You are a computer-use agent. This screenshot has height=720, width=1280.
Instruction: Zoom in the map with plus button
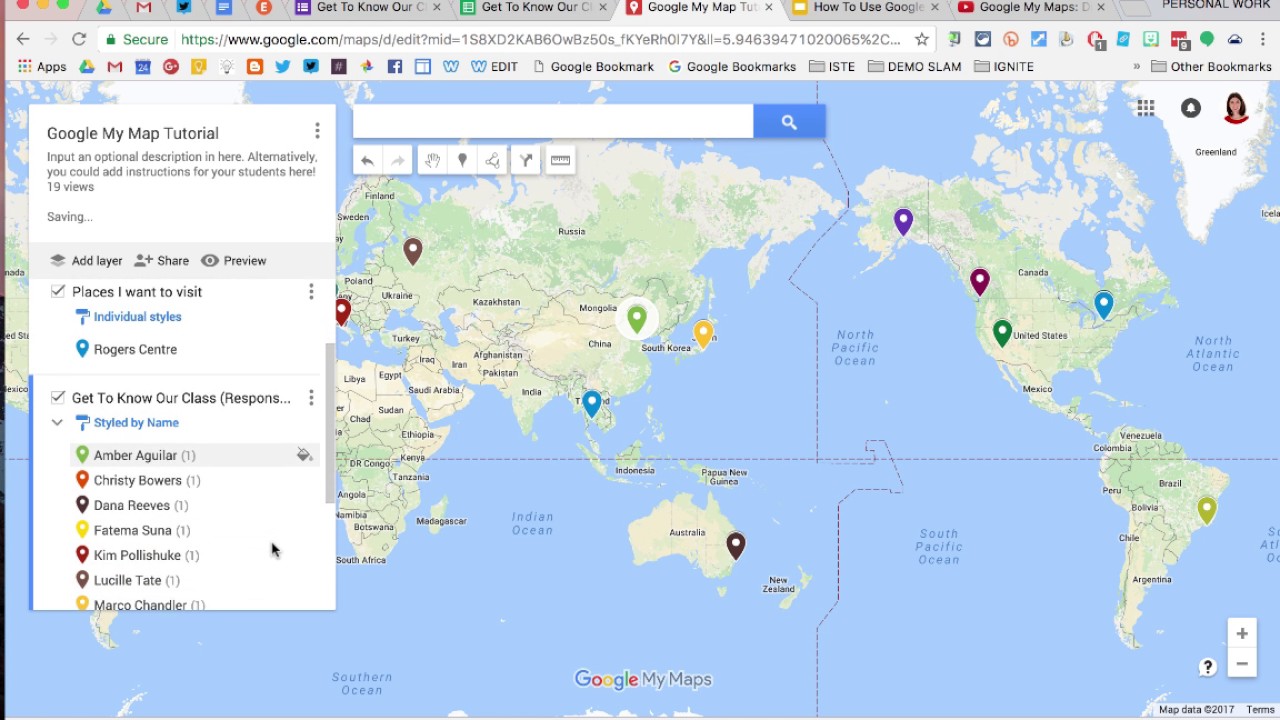click(x=1242, y=633)
